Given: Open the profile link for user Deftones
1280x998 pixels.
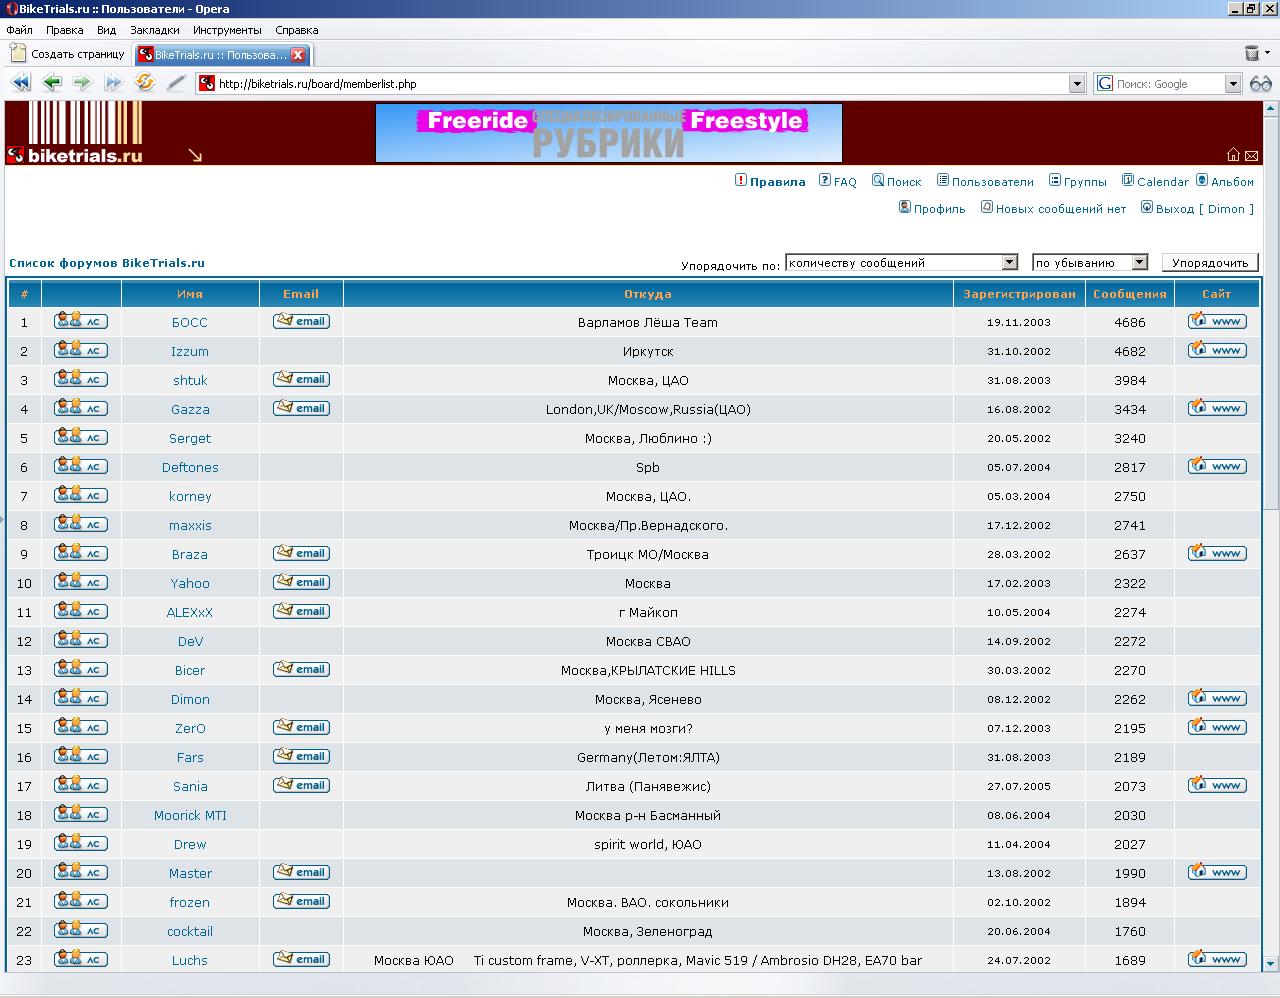Looking at the screenshot, I should (190, 467).
